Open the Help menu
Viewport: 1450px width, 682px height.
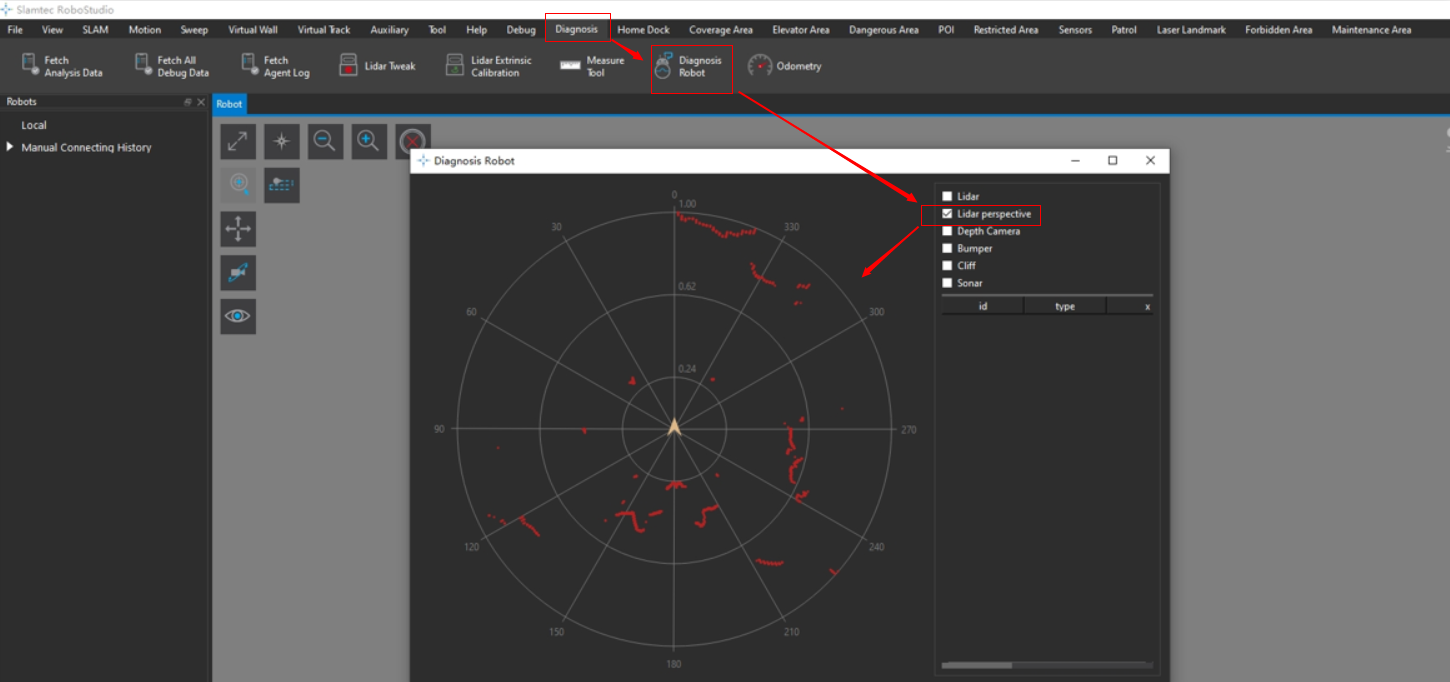(477, 30)
